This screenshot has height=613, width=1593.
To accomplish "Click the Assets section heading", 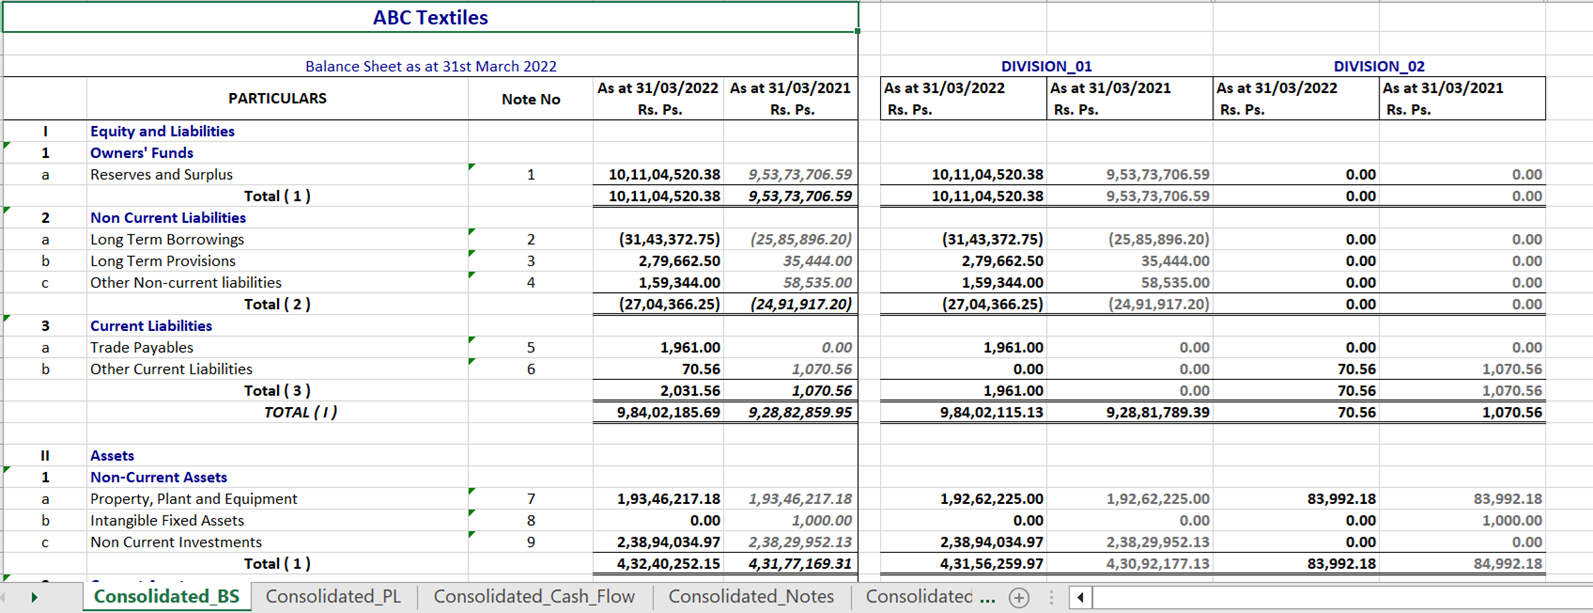I will pyautogui.click(x=112, y=456).
